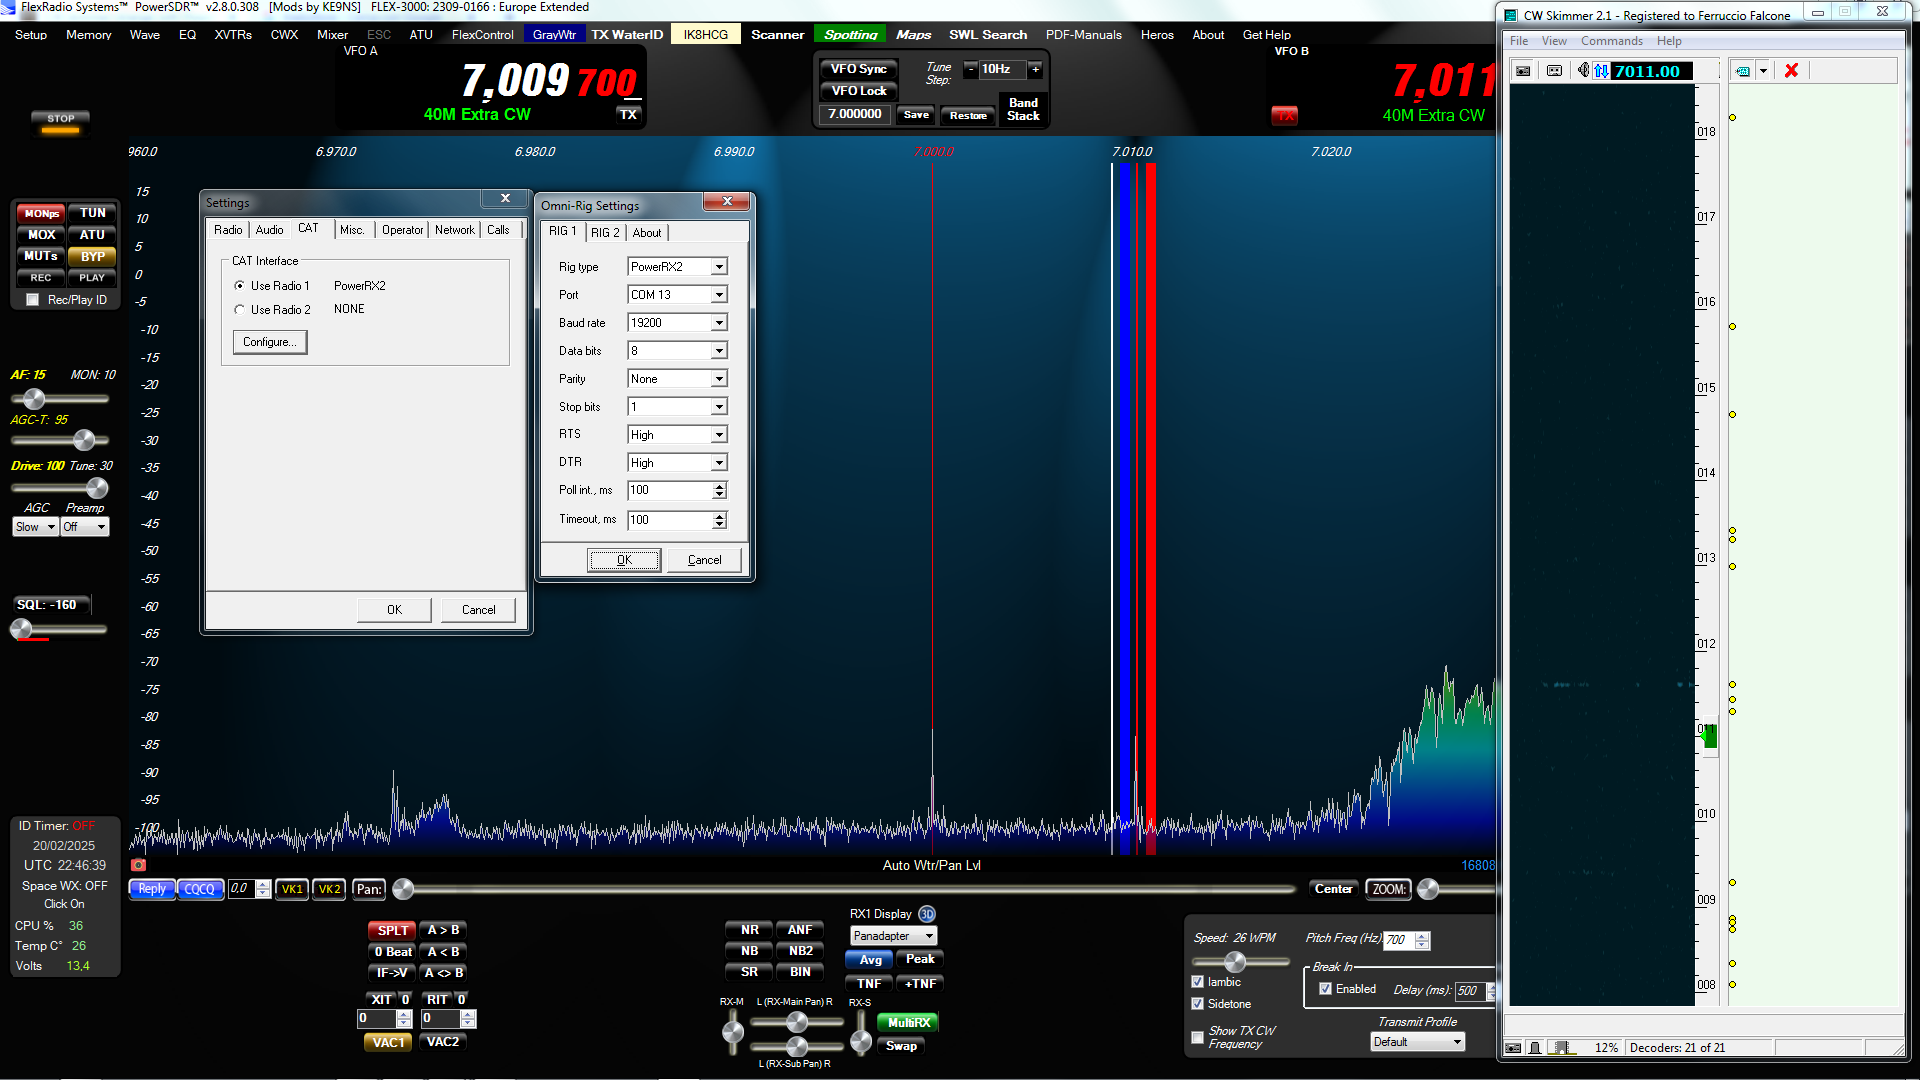Open the View menu in CW Skimmer
This screenshot has height=1080, width=1920.
[x=1554, y=41]
